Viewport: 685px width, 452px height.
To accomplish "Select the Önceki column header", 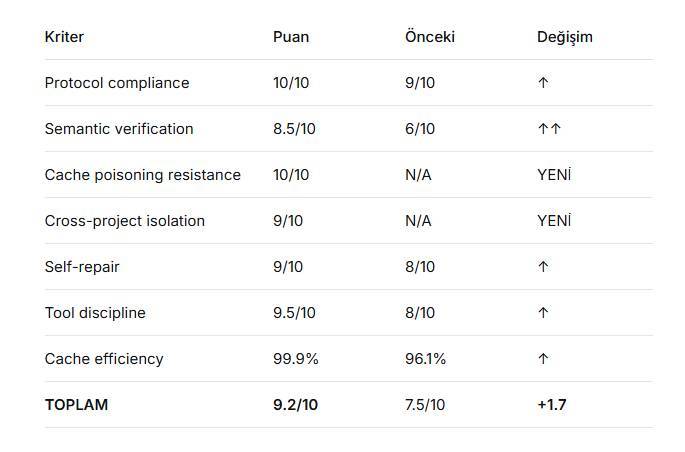I will coord(430,37).
